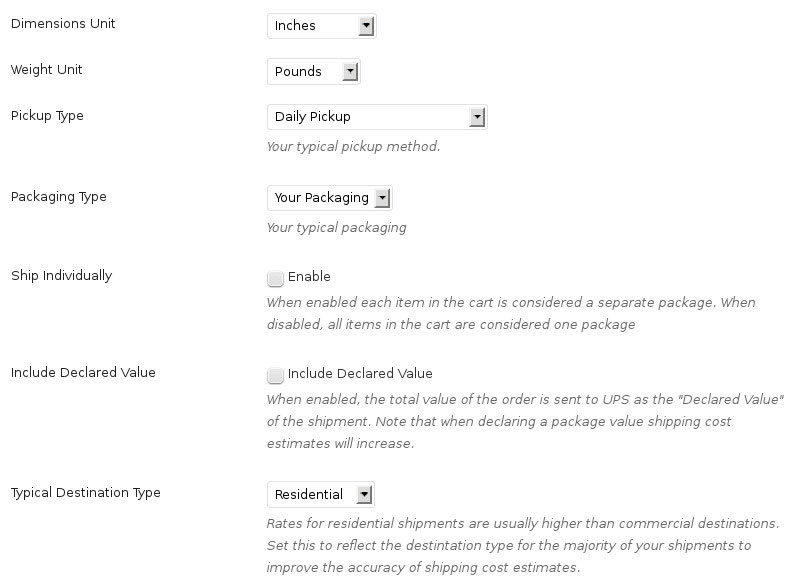This screenshot has height=584, width=786.
Task: Click the Ship Individually setting label
Action: click(61, 276)
